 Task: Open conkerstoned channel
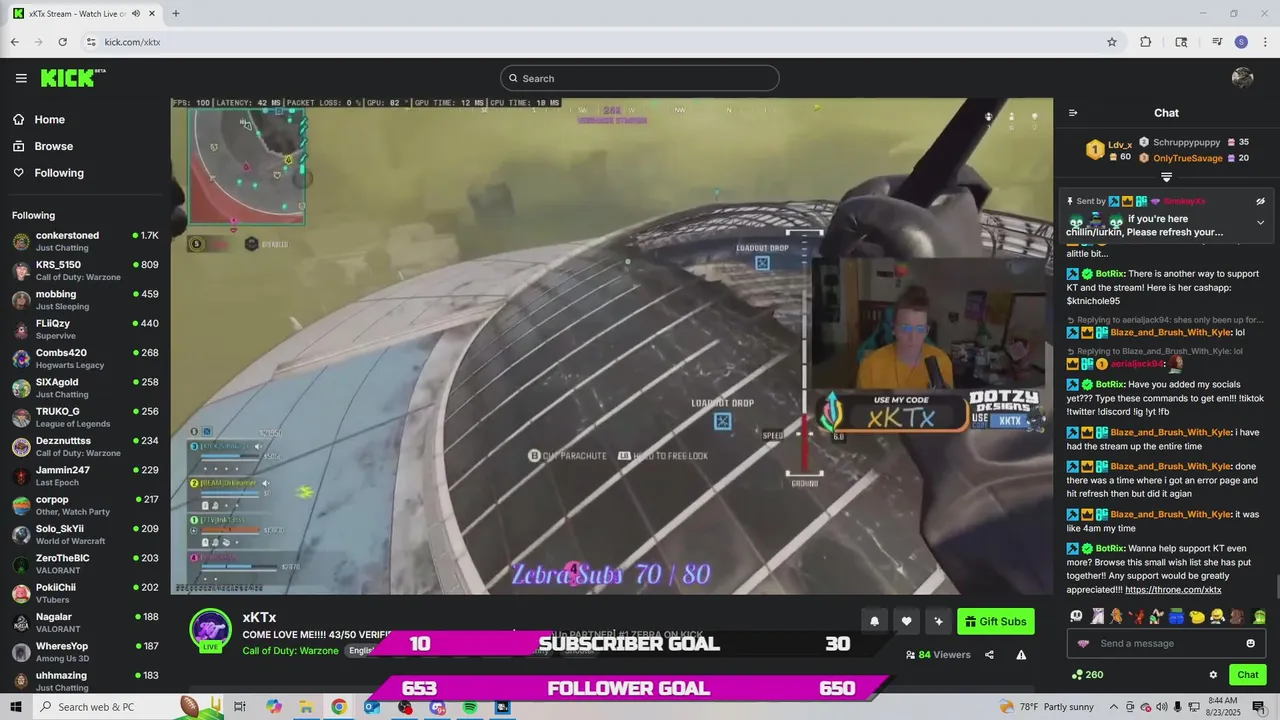[85, 241]
